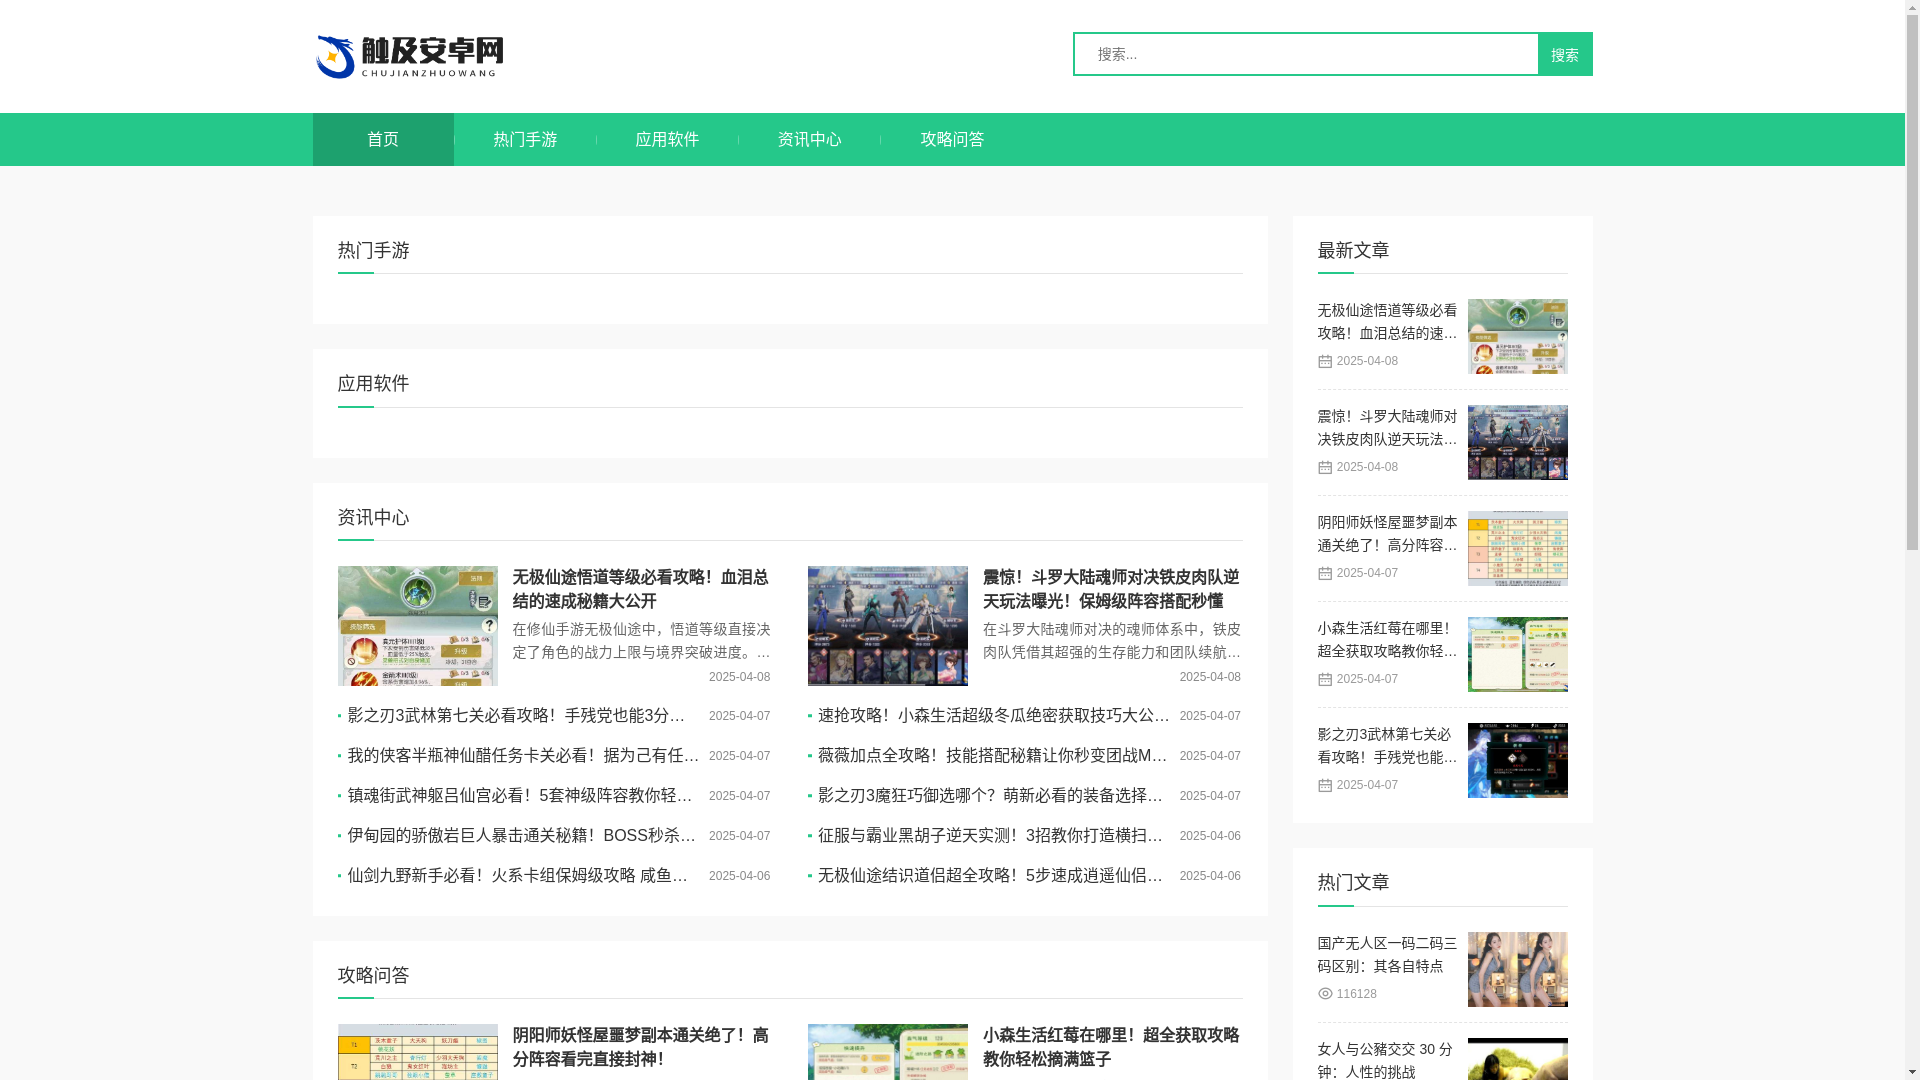The width and height of the screenshot is (1920, 1080).
Task: Focus the 搜索 search input field
Action: (1306, 54)
